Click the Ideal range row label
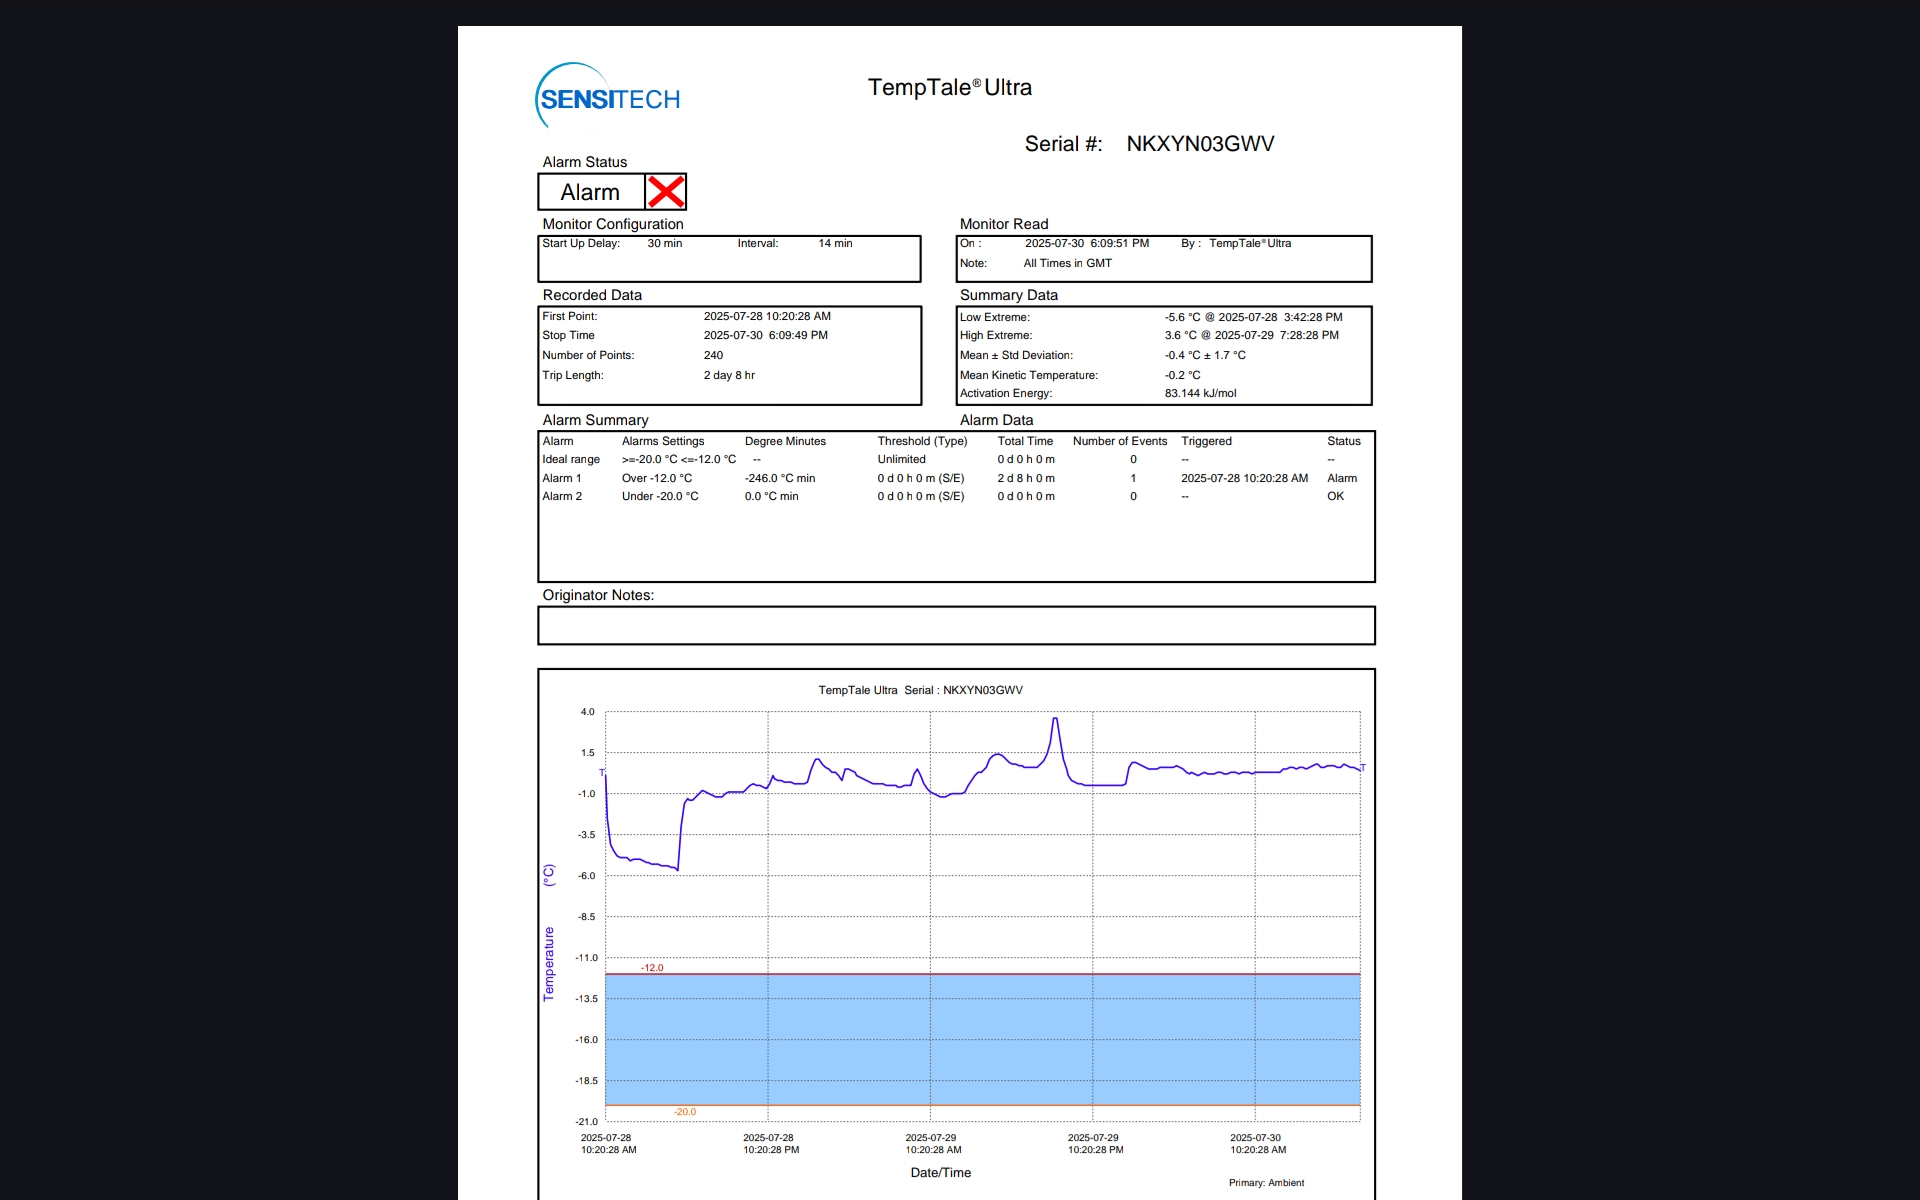 570,459
